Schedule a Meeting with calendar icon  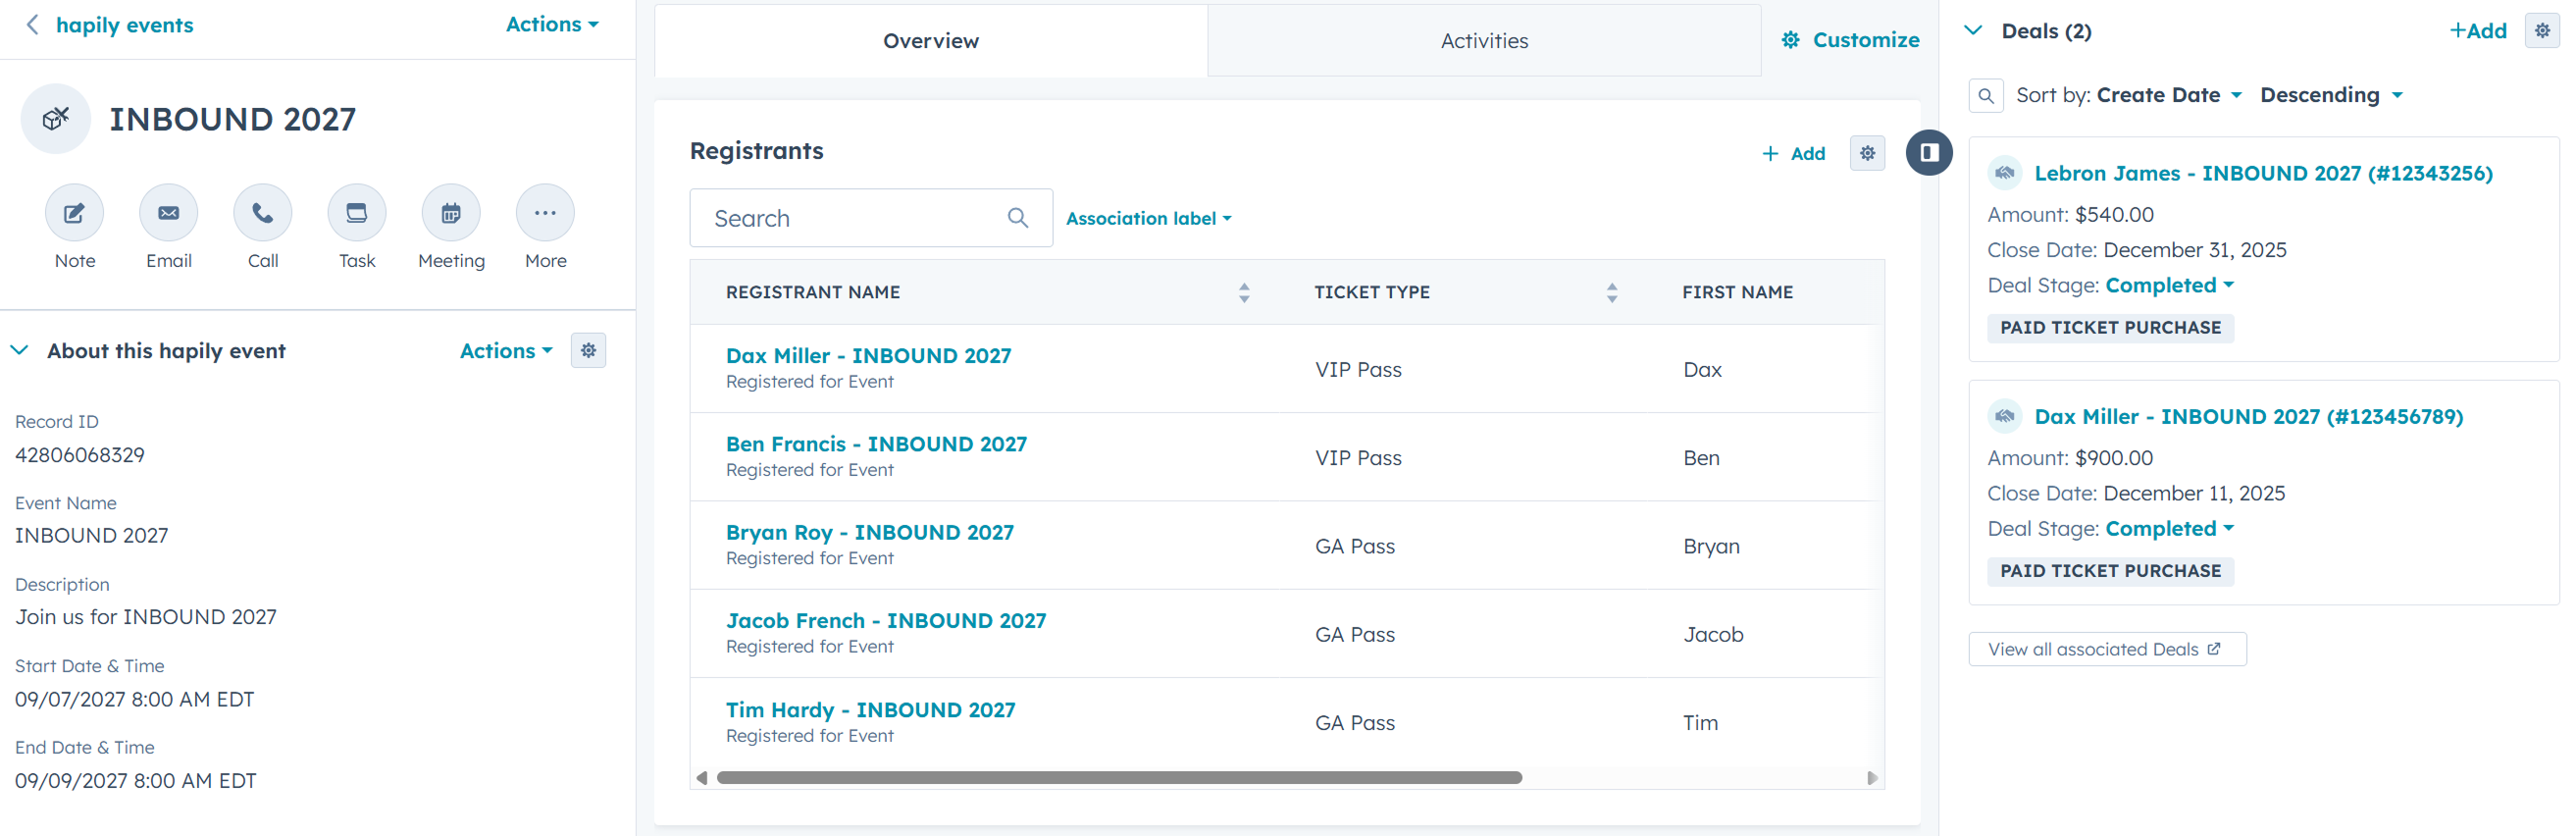pyautogui.click(x=451, y=213)
